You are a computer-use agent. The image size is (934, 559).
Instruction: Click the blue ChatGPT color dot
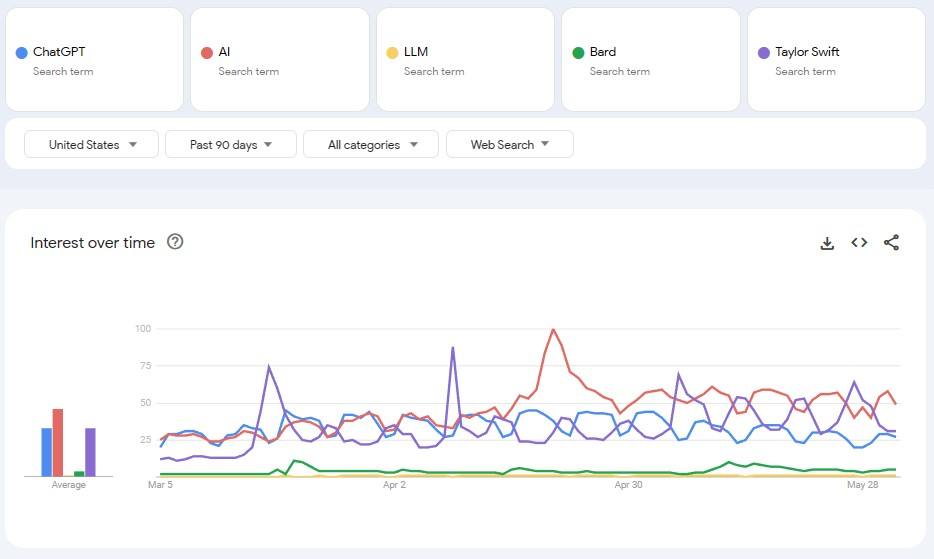21,53
